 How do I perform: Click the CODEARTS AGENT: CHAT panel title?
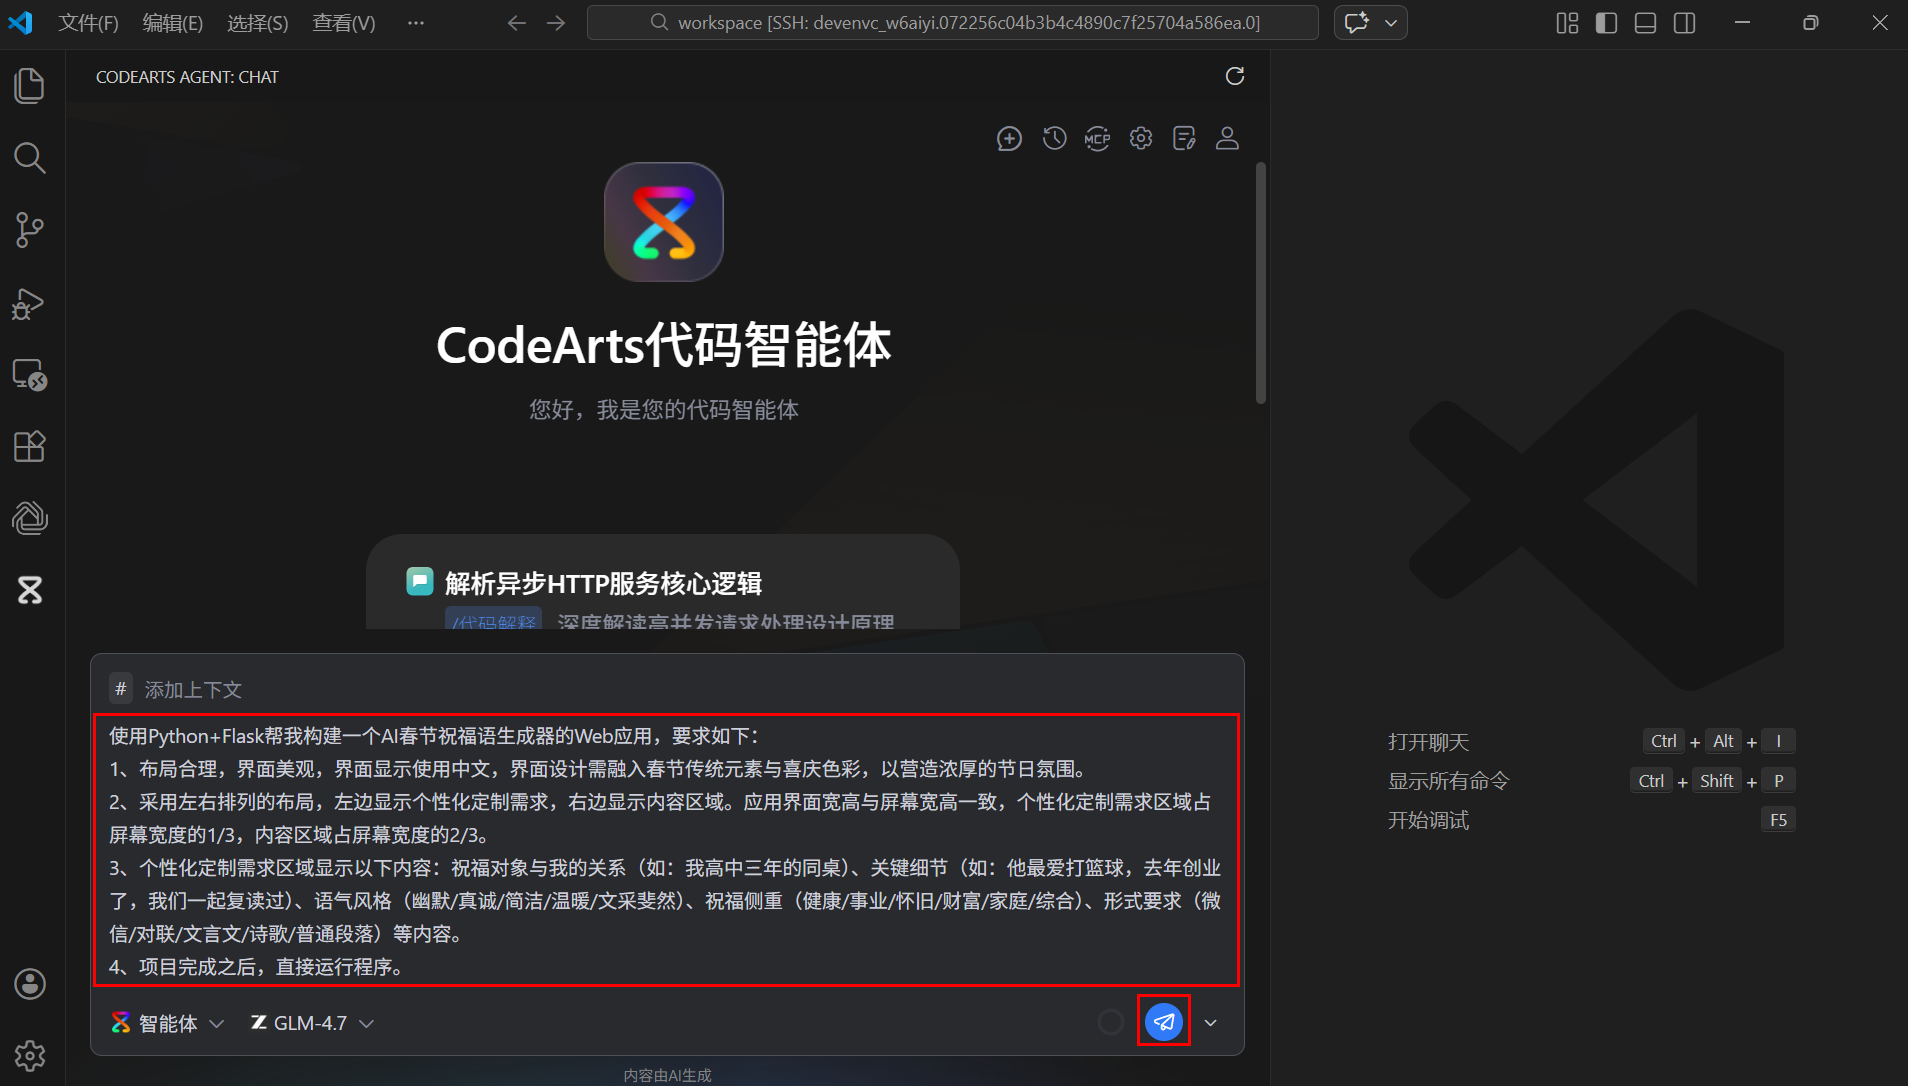click(187, 77)
